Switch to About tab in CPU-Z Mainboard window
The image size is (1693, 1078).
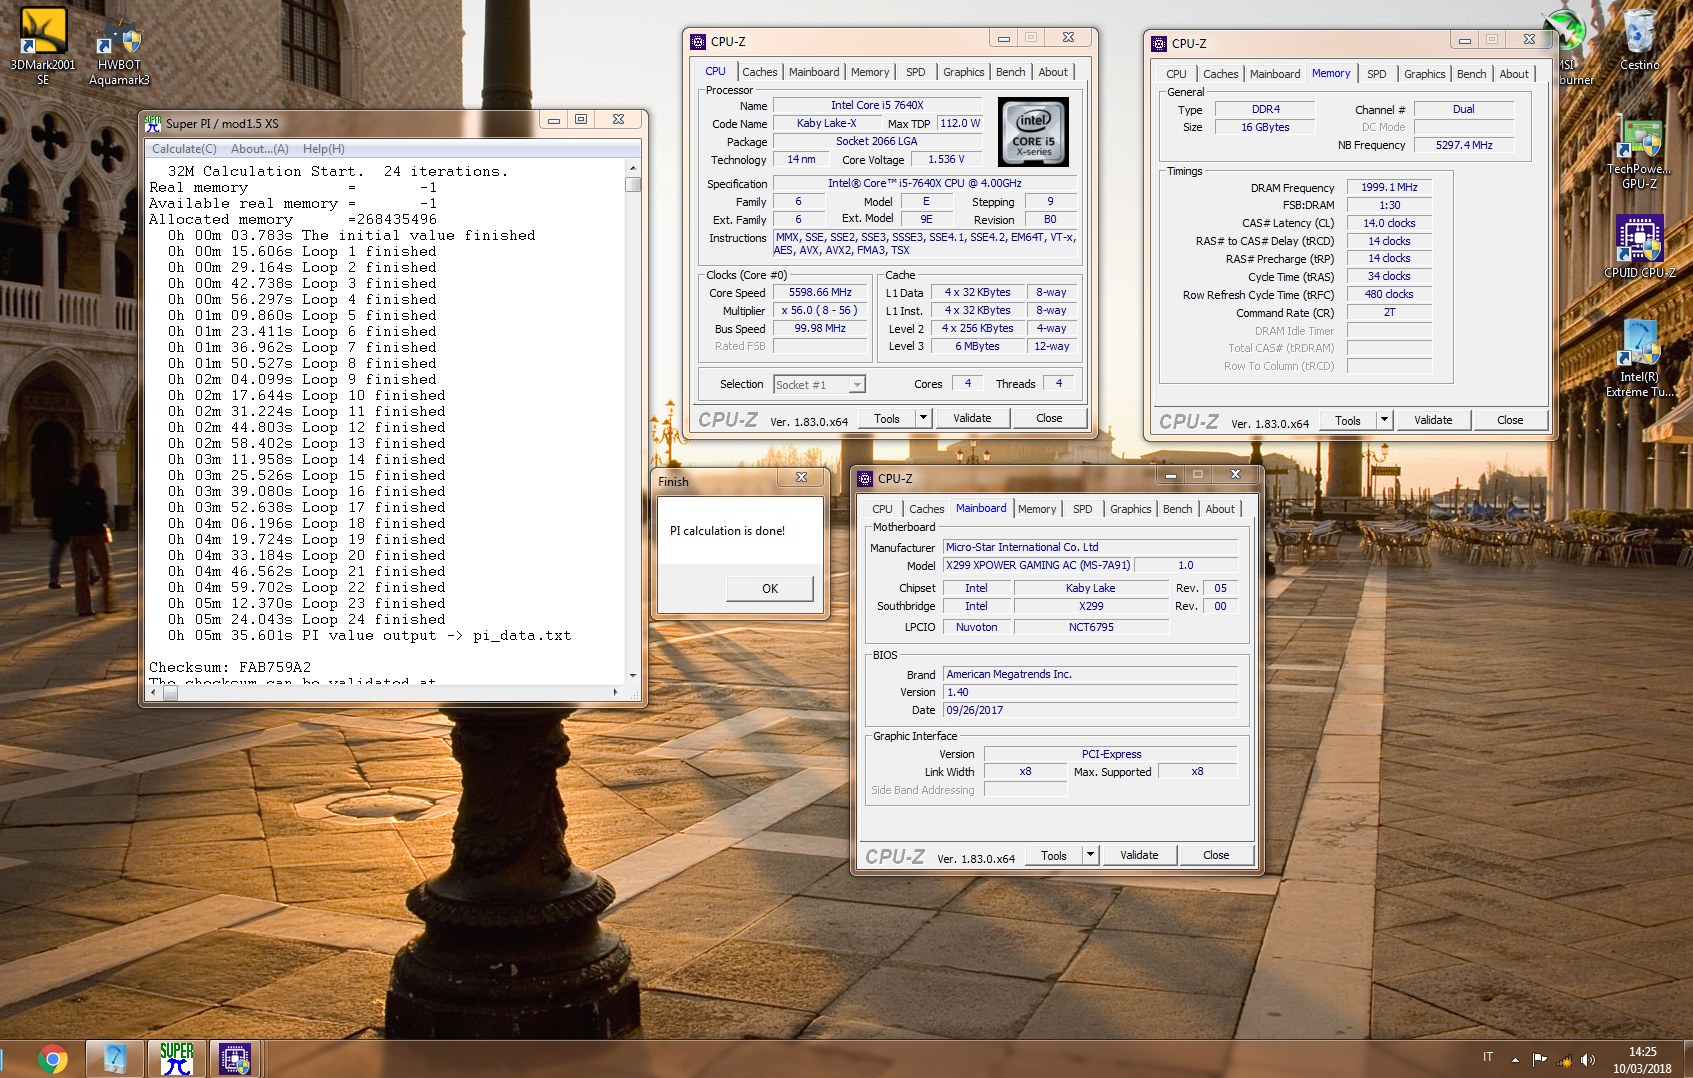click(1220, 509)
